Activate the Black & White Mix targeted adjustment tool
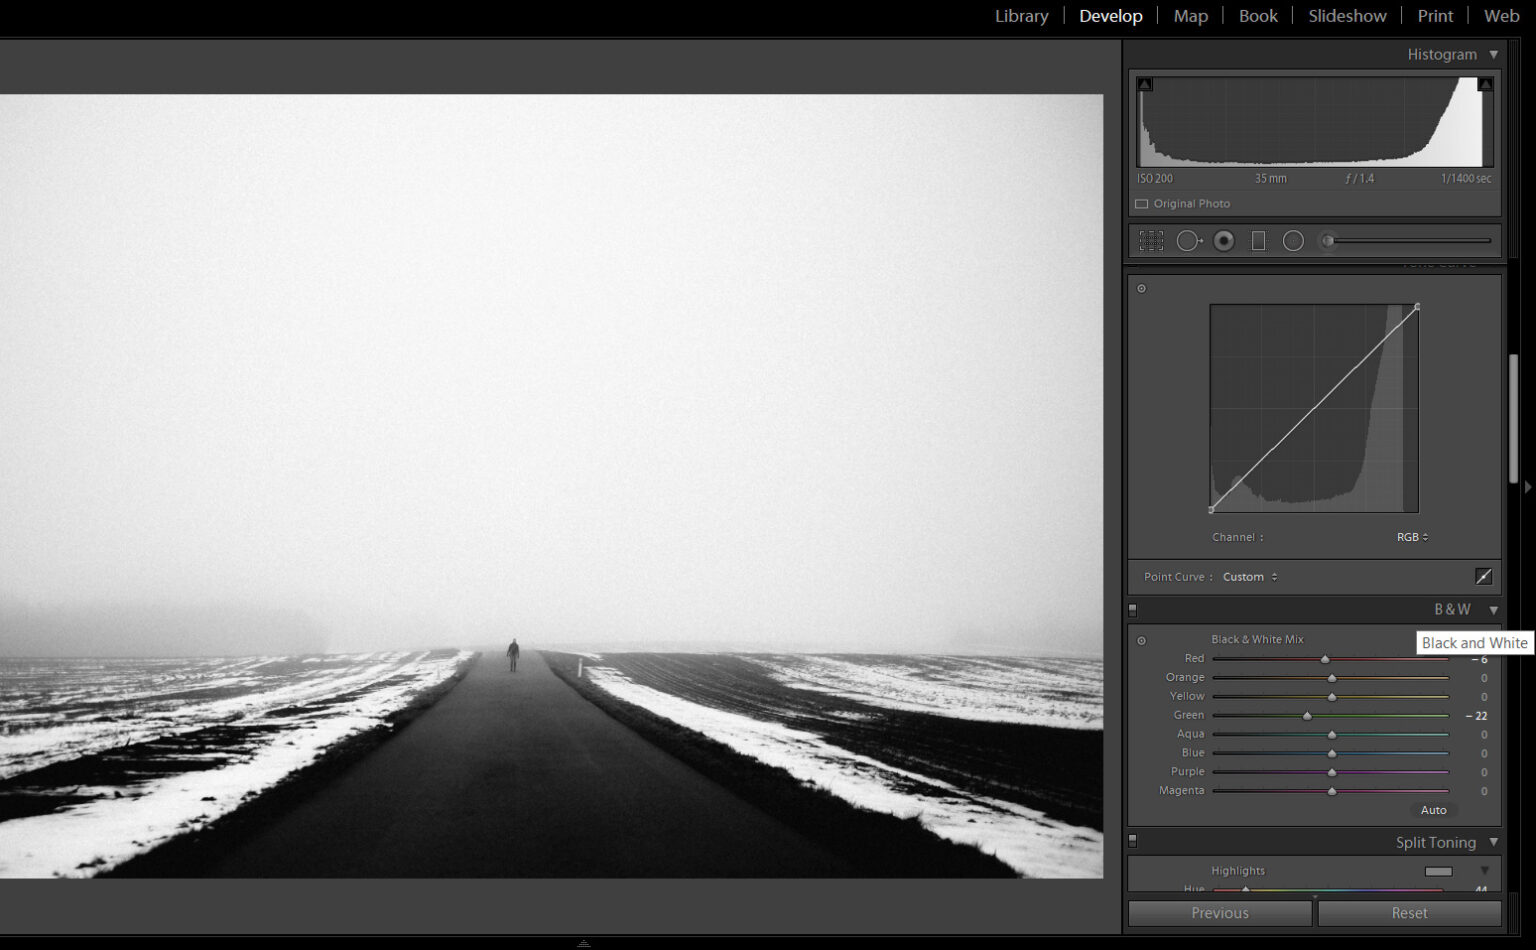This screenshot has width=1536, height=950. click(x=1141, y=640)
